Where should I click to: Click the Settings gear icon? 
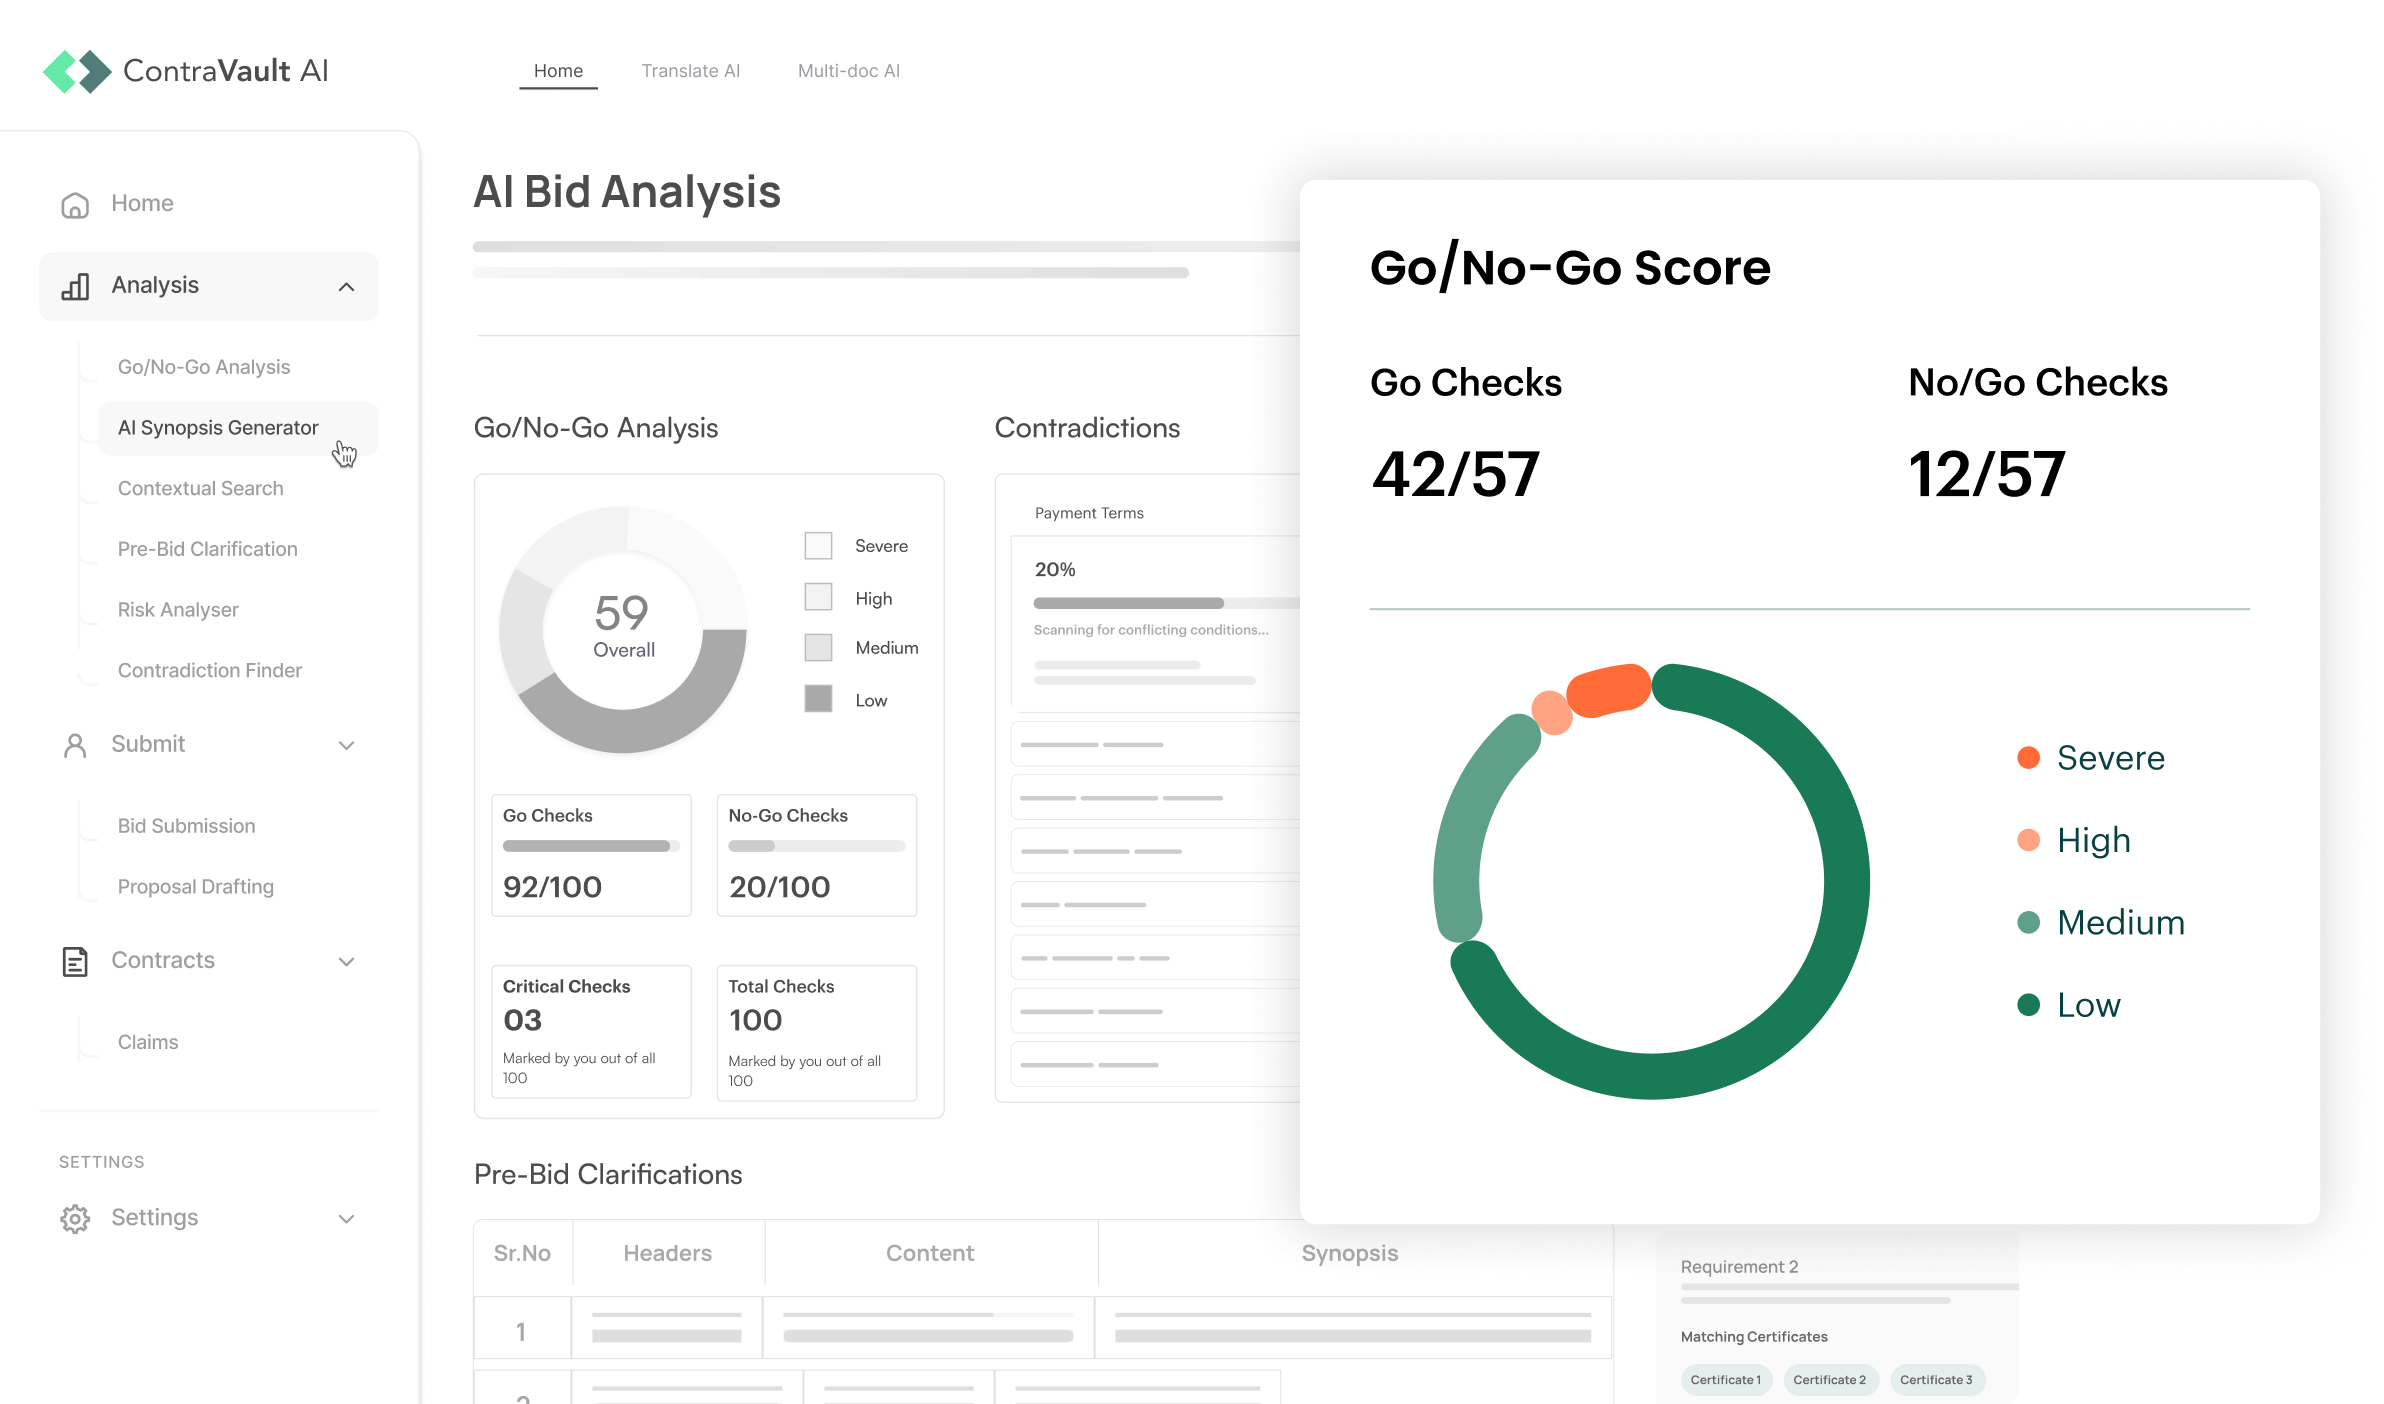(75, 1218)
